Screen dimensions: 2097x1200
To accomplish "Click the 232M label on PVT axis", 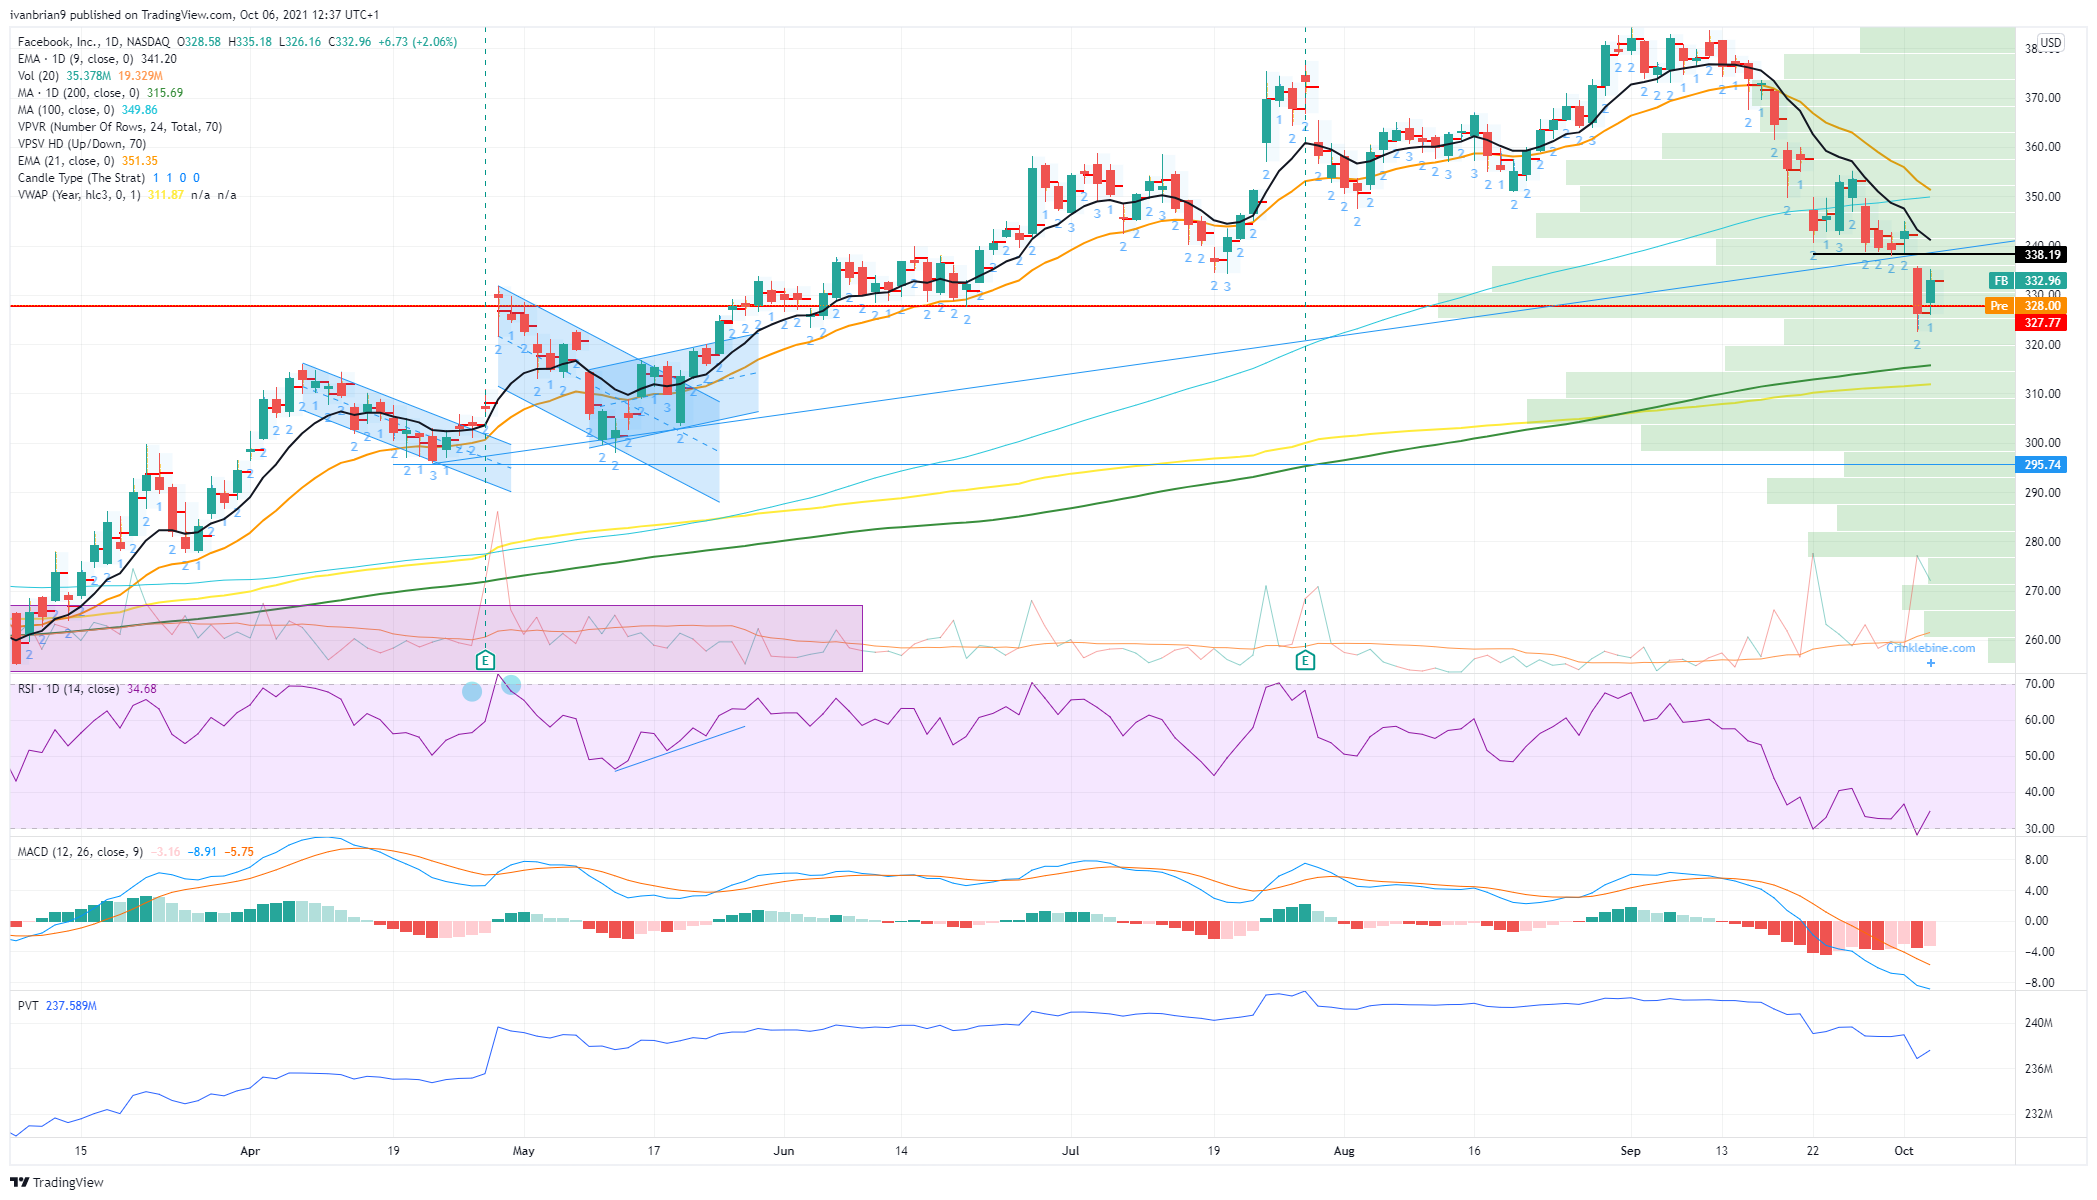I will click(2039, 1114).
